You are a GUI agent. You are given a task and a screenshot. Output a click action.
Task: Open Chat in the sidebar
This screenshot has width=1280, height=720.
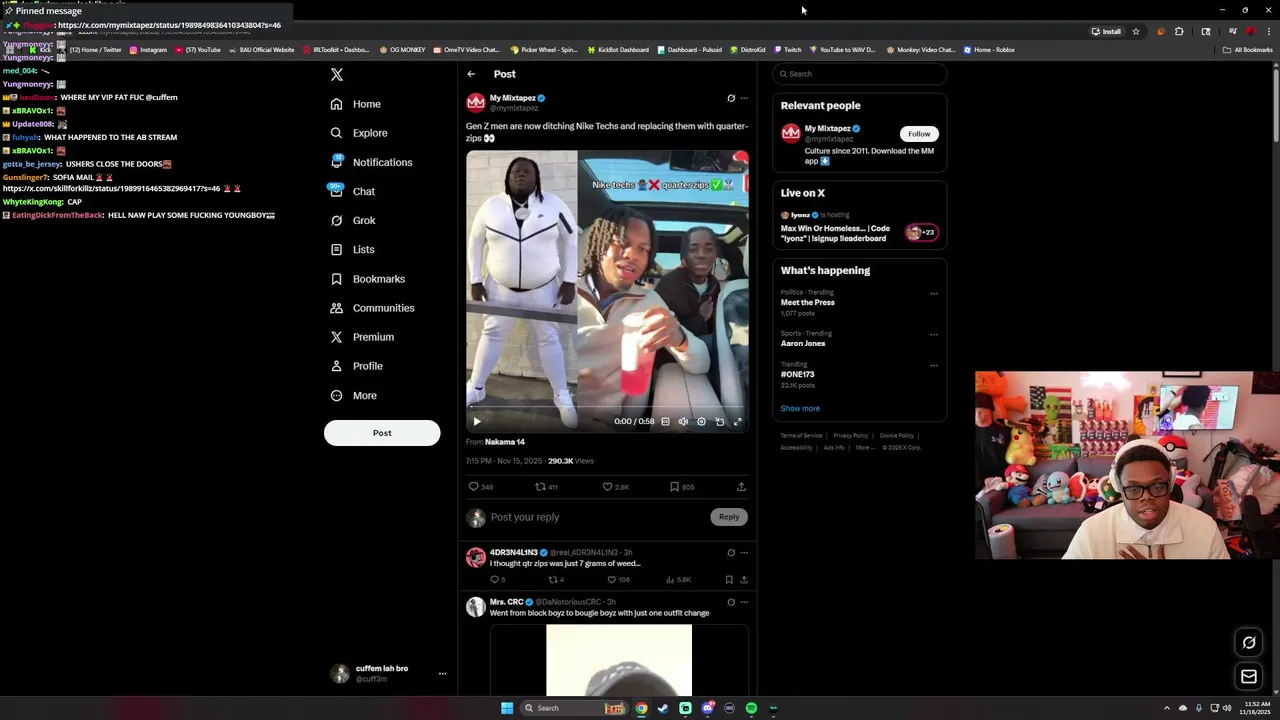(352, 191)
